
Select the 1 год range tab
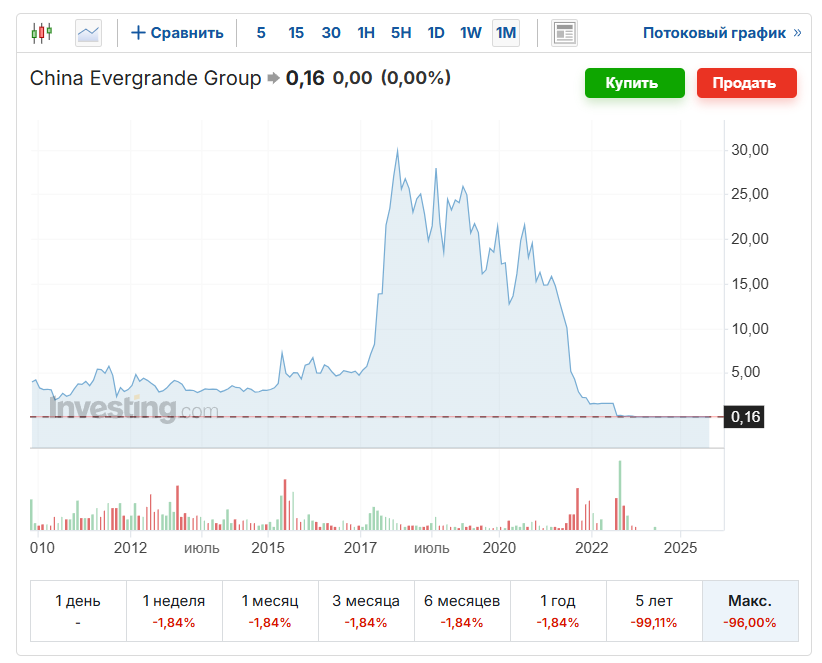click(558, 611)
